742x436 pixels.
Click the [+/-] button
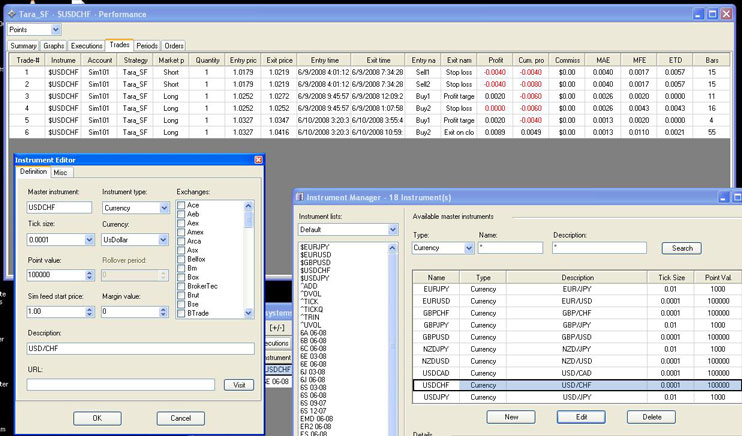pos(277,326)
